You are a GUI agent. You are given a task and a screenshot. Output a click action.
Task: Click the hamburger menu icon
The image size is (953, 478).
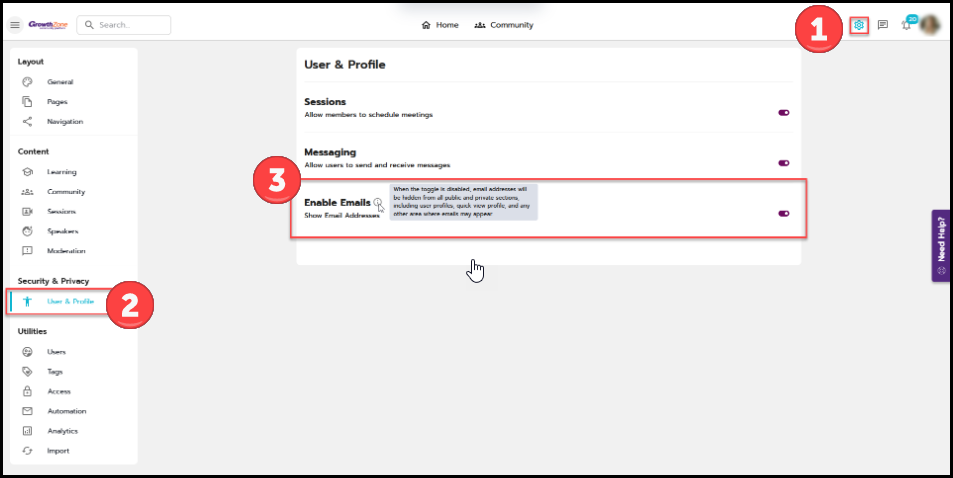15,25
